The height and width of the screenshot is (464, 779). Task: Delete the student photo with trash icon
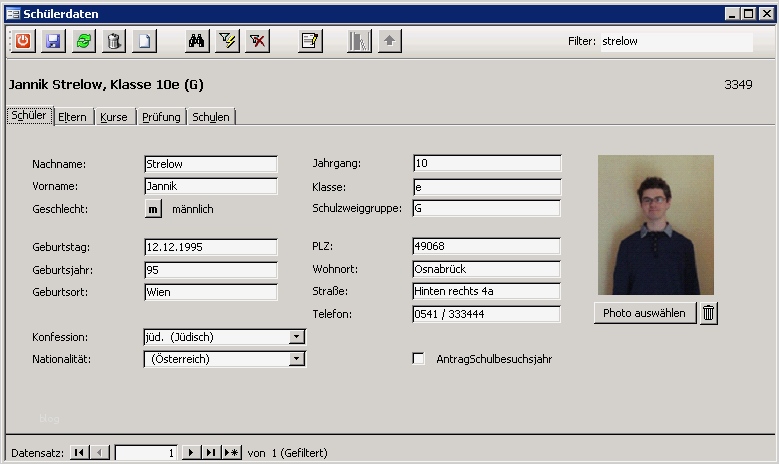[x=708, y=313]
